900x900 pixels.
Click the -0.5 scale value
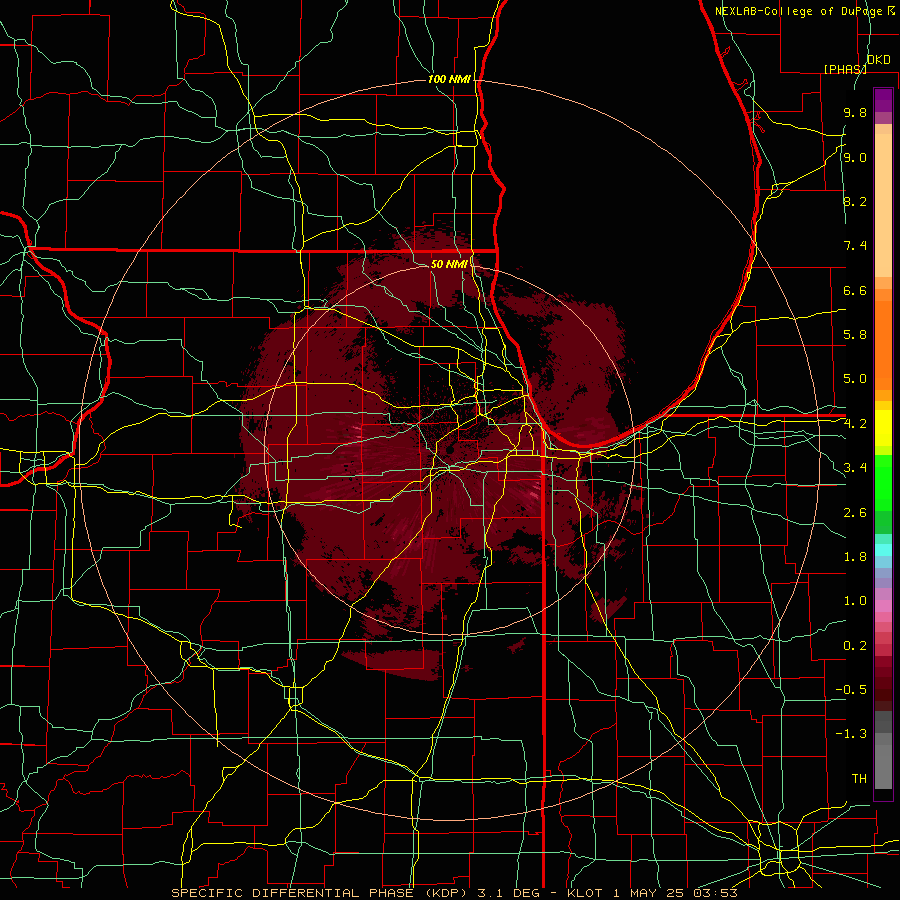[851, 690]
